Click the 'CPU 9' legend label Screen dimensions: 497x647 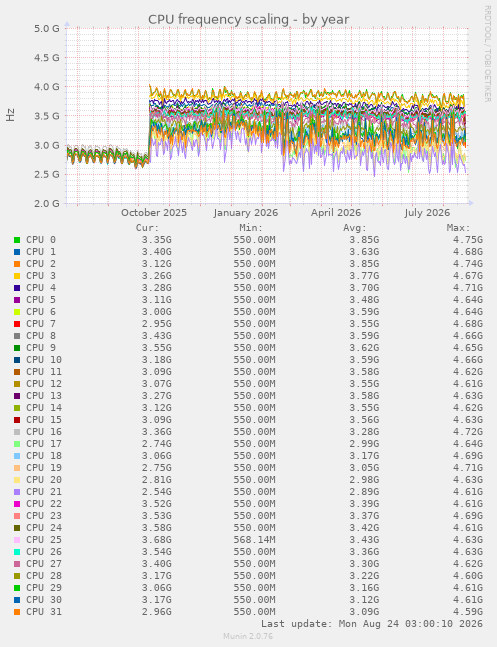coord(41,347)
